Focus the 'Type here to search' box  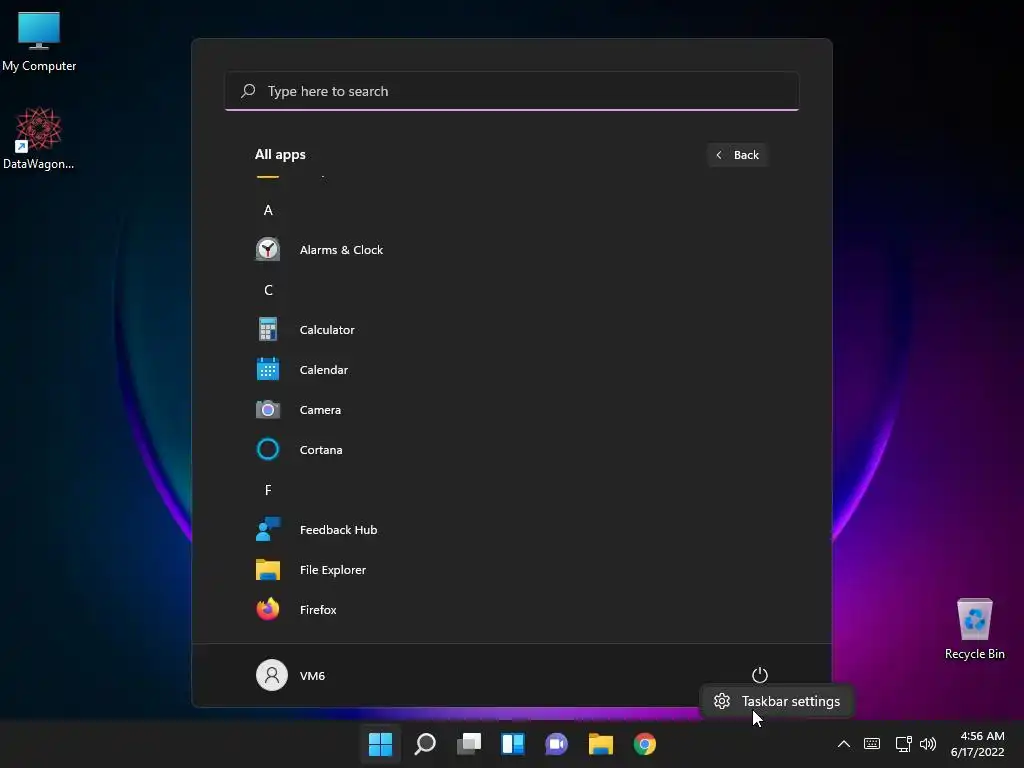511,91
